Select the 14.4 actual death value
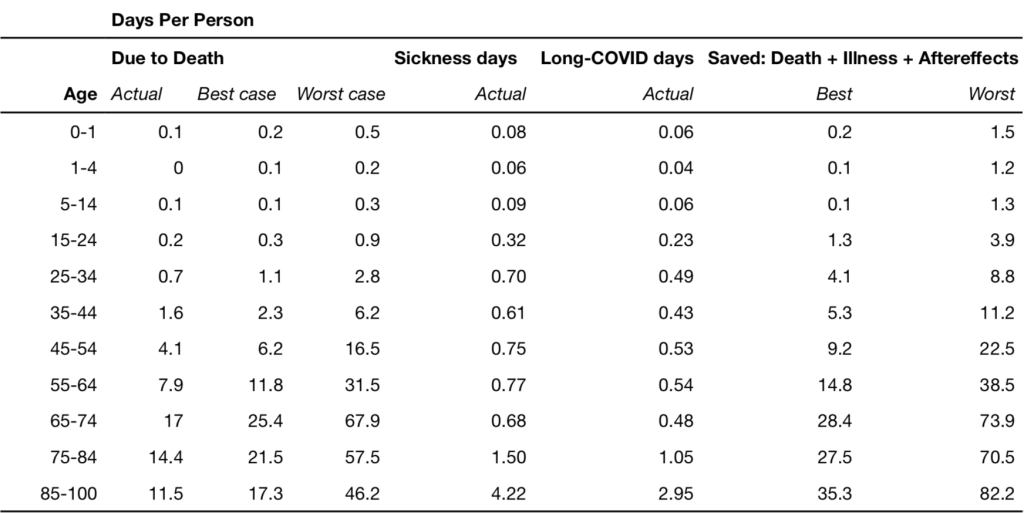Image resolution: width=1024 pixels, height=513 pixels. [x=166, y=456]
